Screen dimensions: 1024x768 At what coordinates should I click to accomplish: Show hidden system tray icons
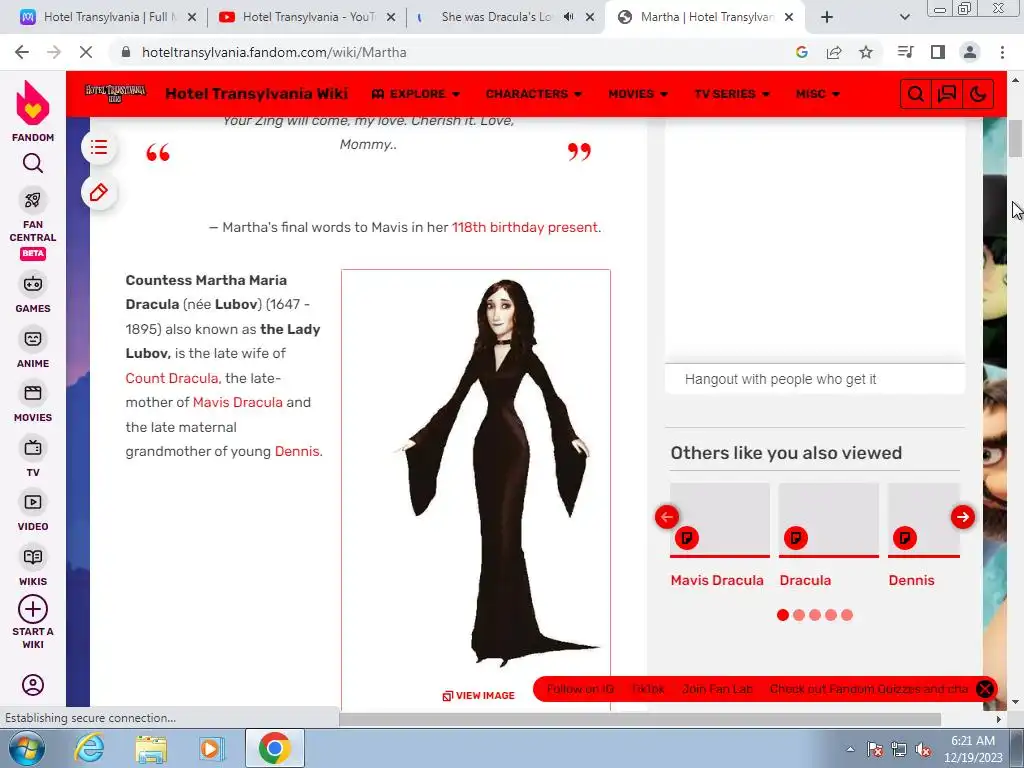pos(850,749)
